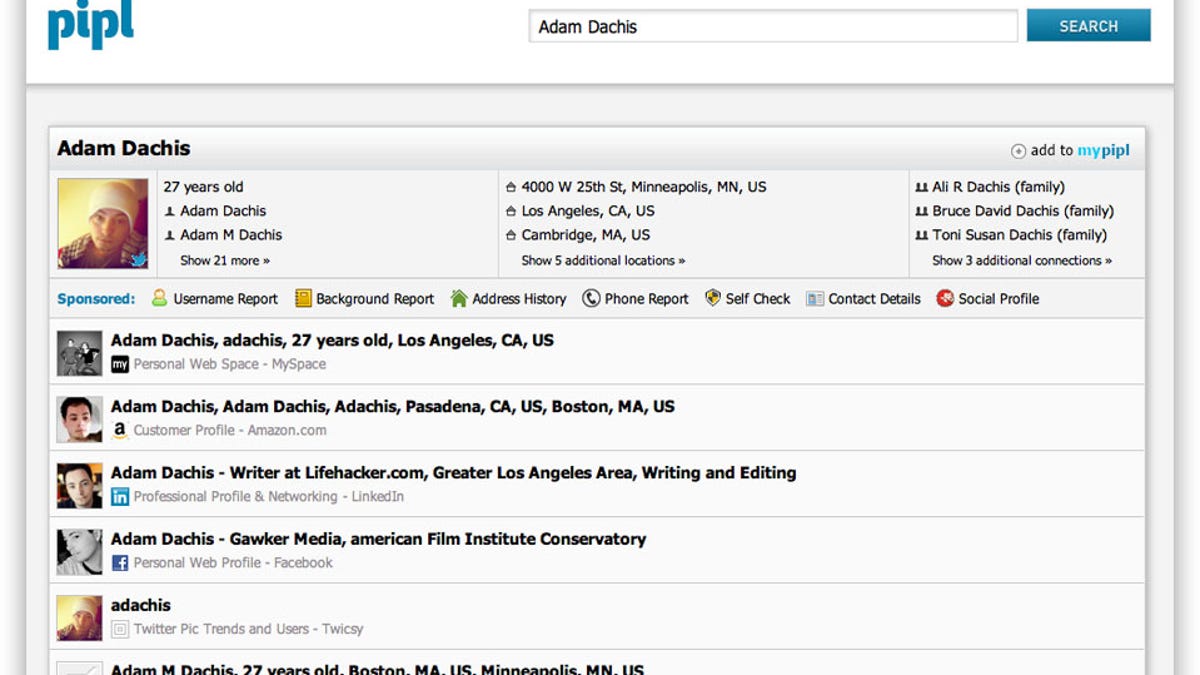
Task: Open the Self Check link
Action: [758, 299]
